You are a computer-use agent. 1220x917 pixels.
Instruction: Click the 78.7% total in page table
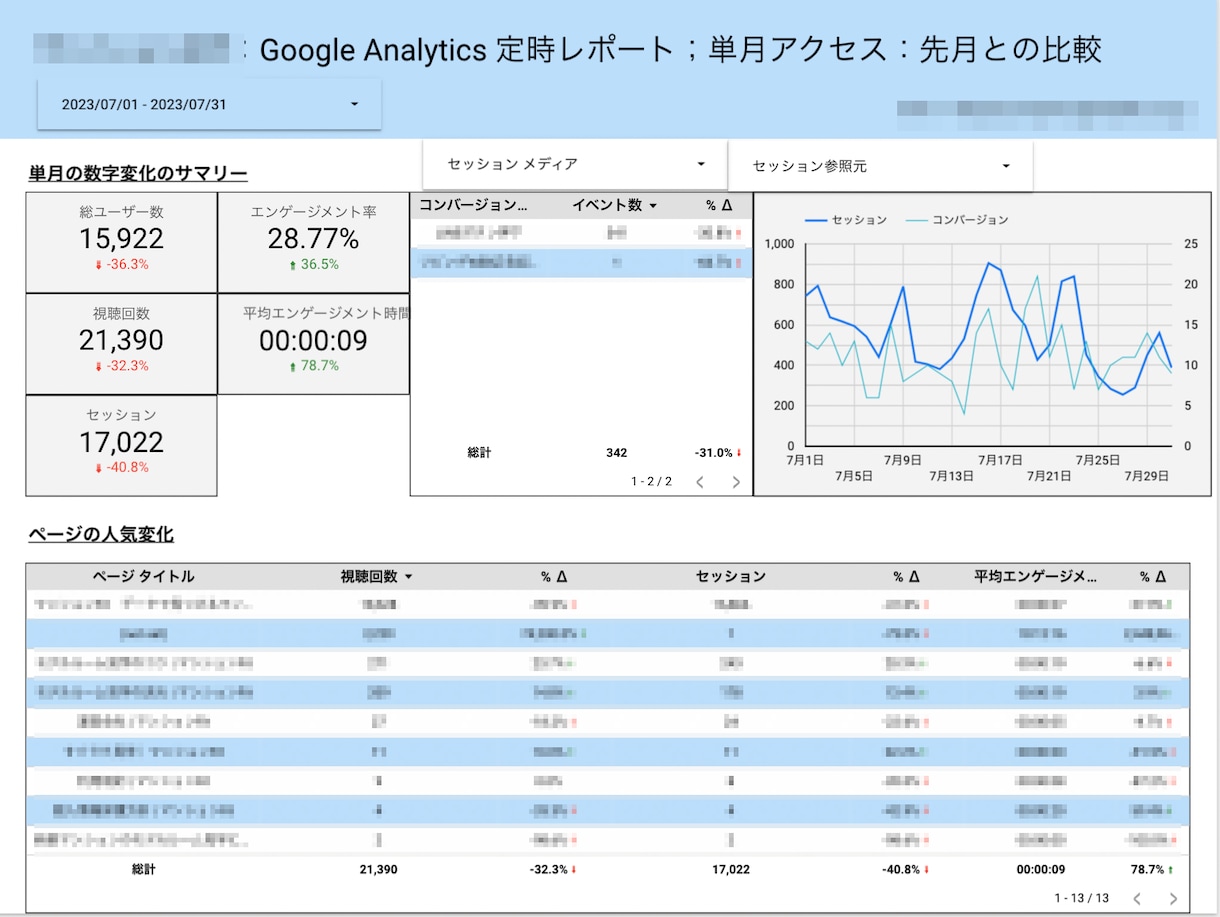pos(1153,870)
